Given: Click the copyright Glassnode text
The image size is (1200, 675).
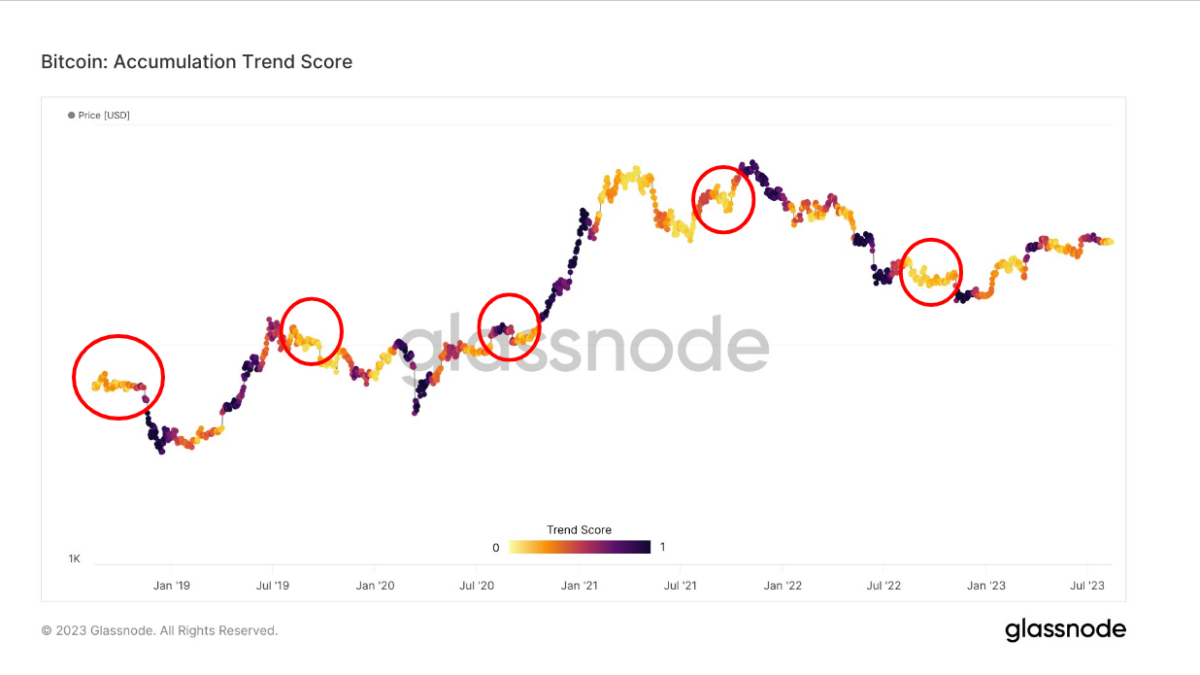Looking at the screenshot, I should tap(159, 631).
